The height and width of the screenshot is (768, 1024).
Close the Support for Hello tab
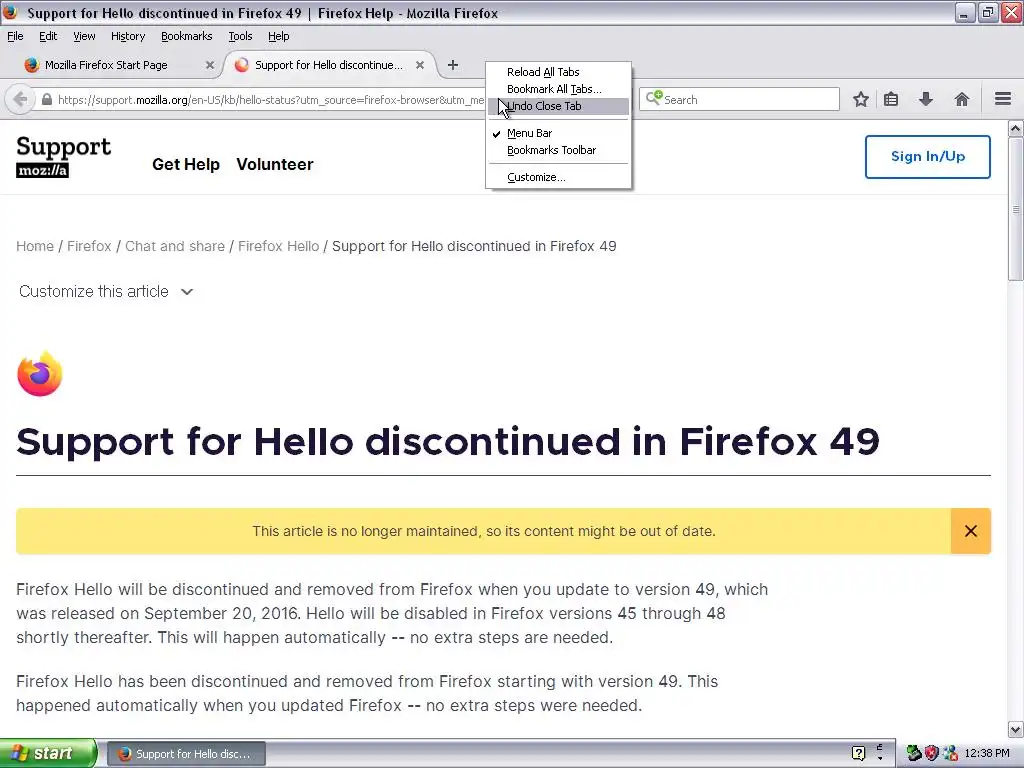click(x=420, y=65)
